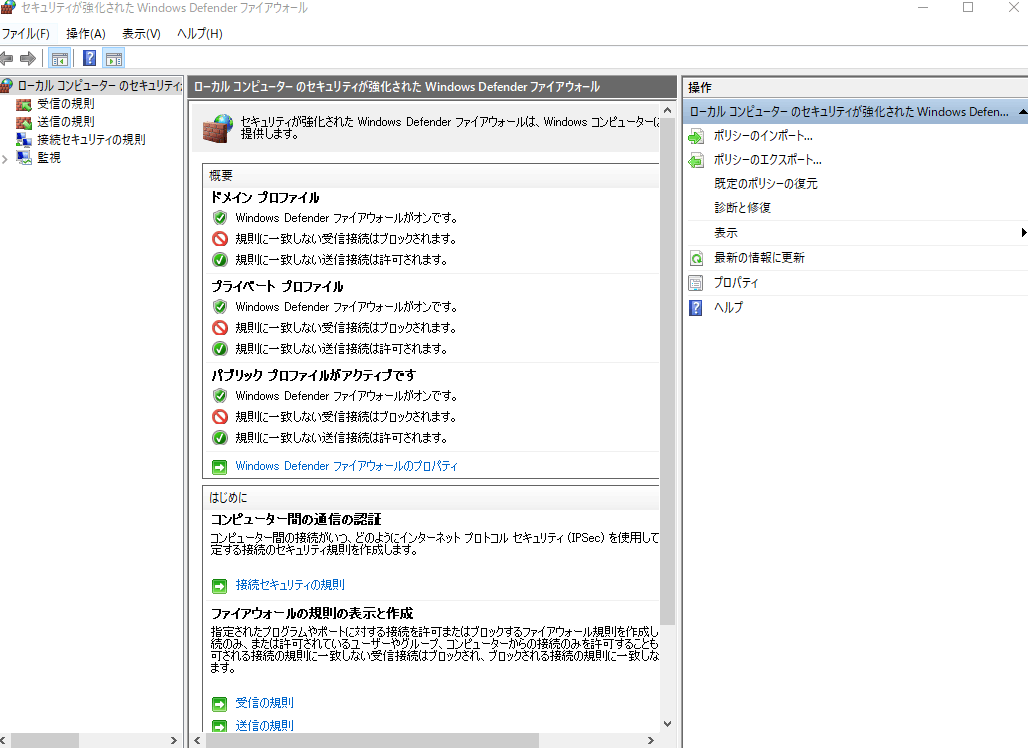This screenshot has width=1028, height=748.
Task: Click the help icon beside ヘルプ action
Action: (696, 307)
